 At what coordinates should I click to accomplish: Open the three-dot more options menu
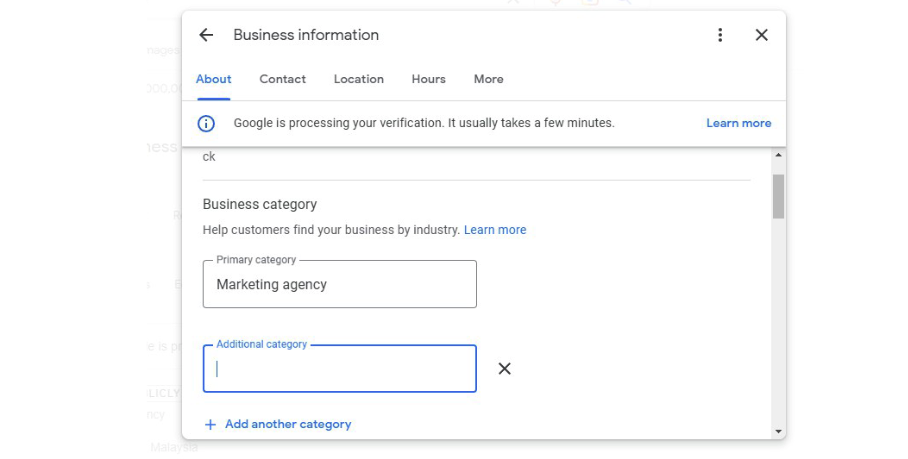[x=720, y=35]
